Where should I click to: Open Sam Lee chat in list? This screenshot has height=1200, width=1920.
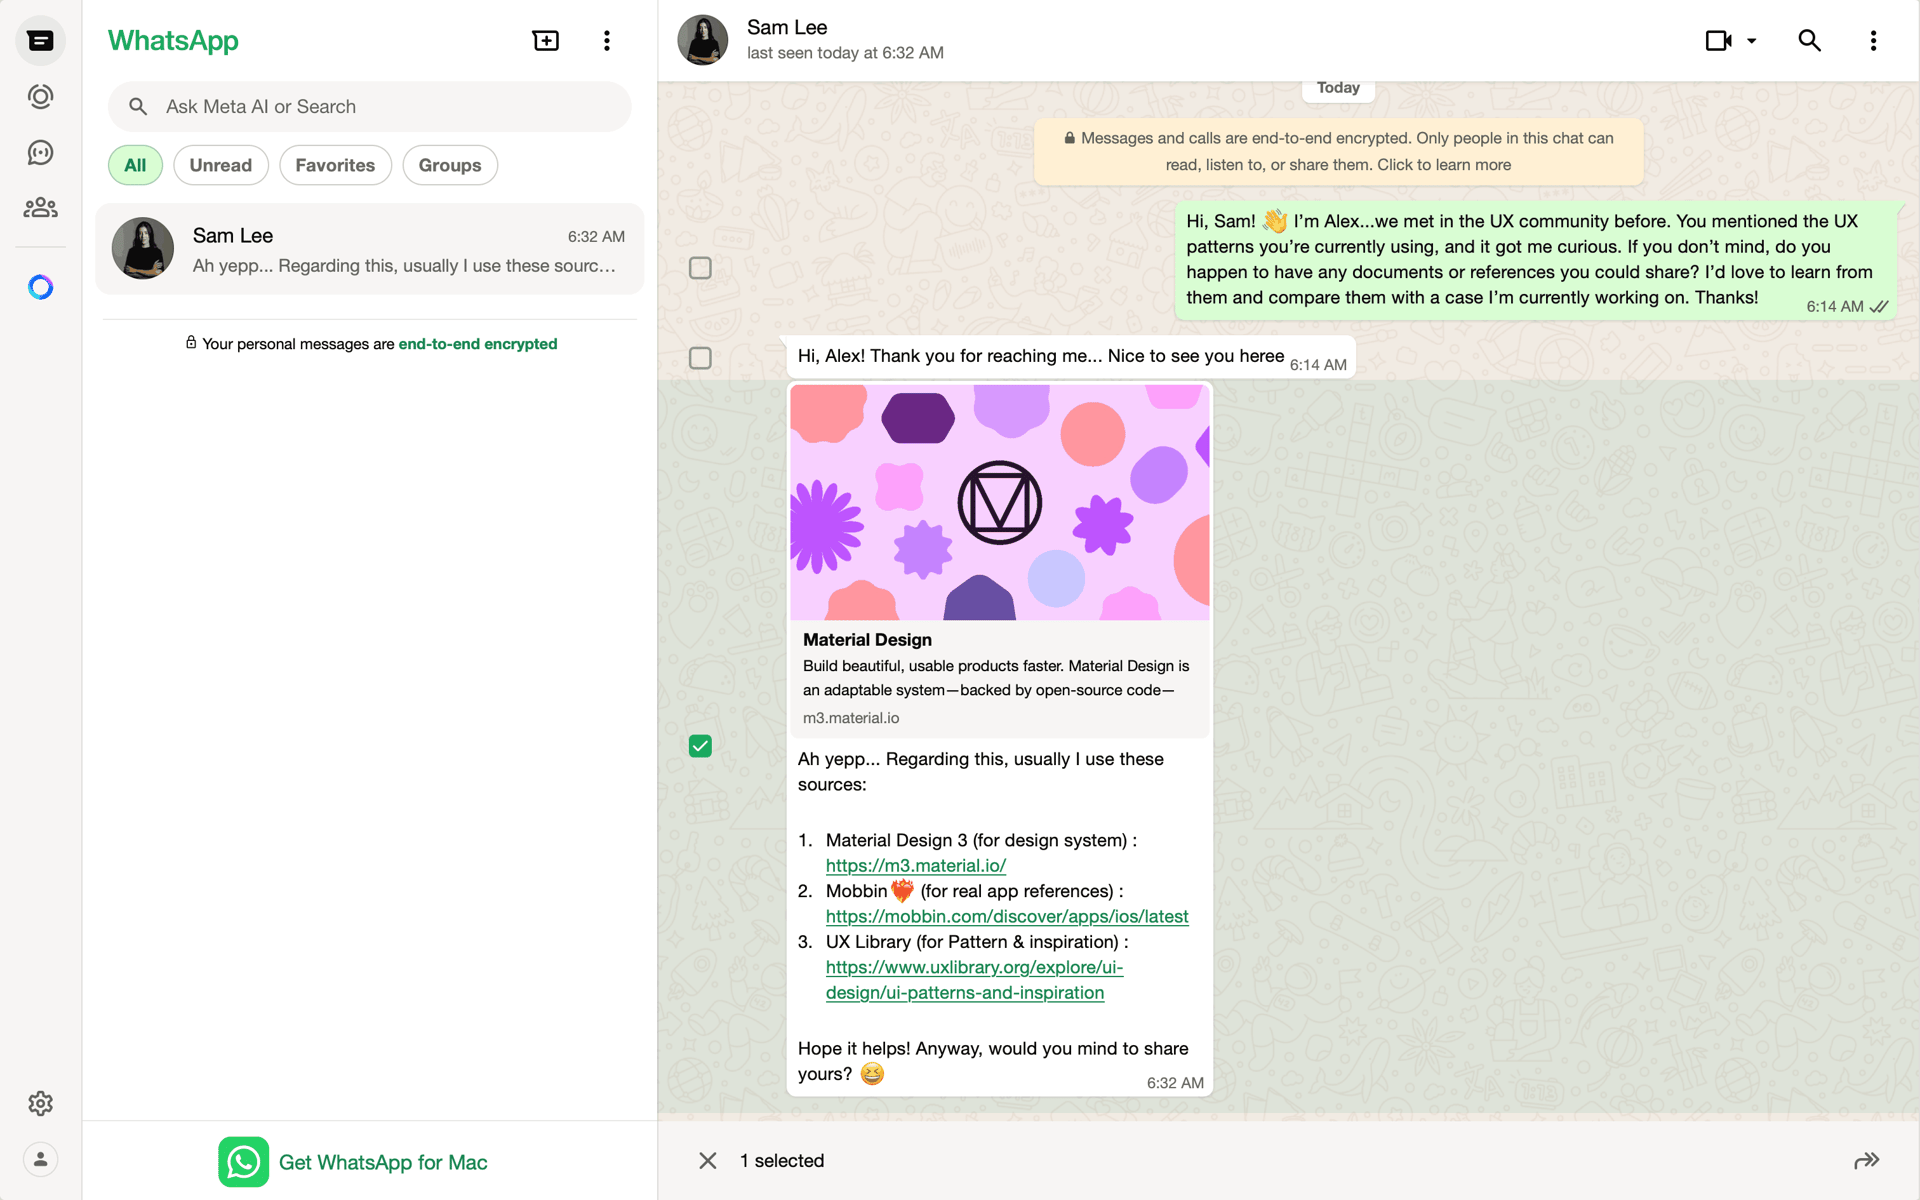[369, 249]
